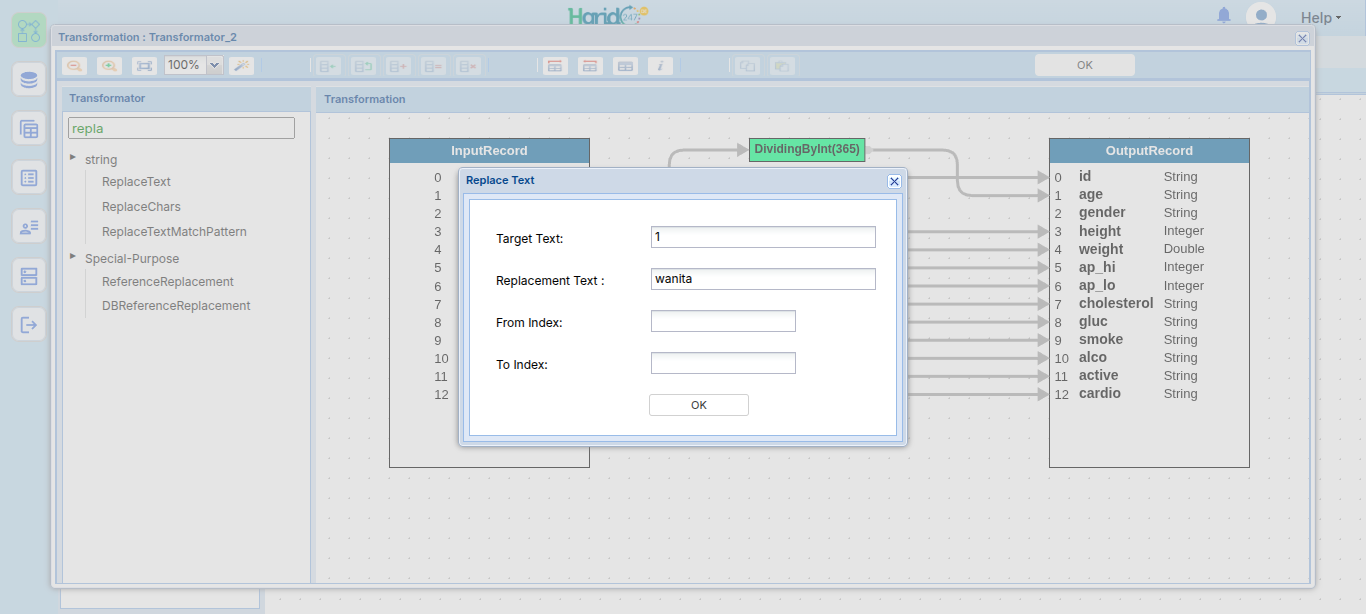The image size is (1366, 614).
Task: Collapse the Special-Purpose tree category
Action: pos(73,256)
